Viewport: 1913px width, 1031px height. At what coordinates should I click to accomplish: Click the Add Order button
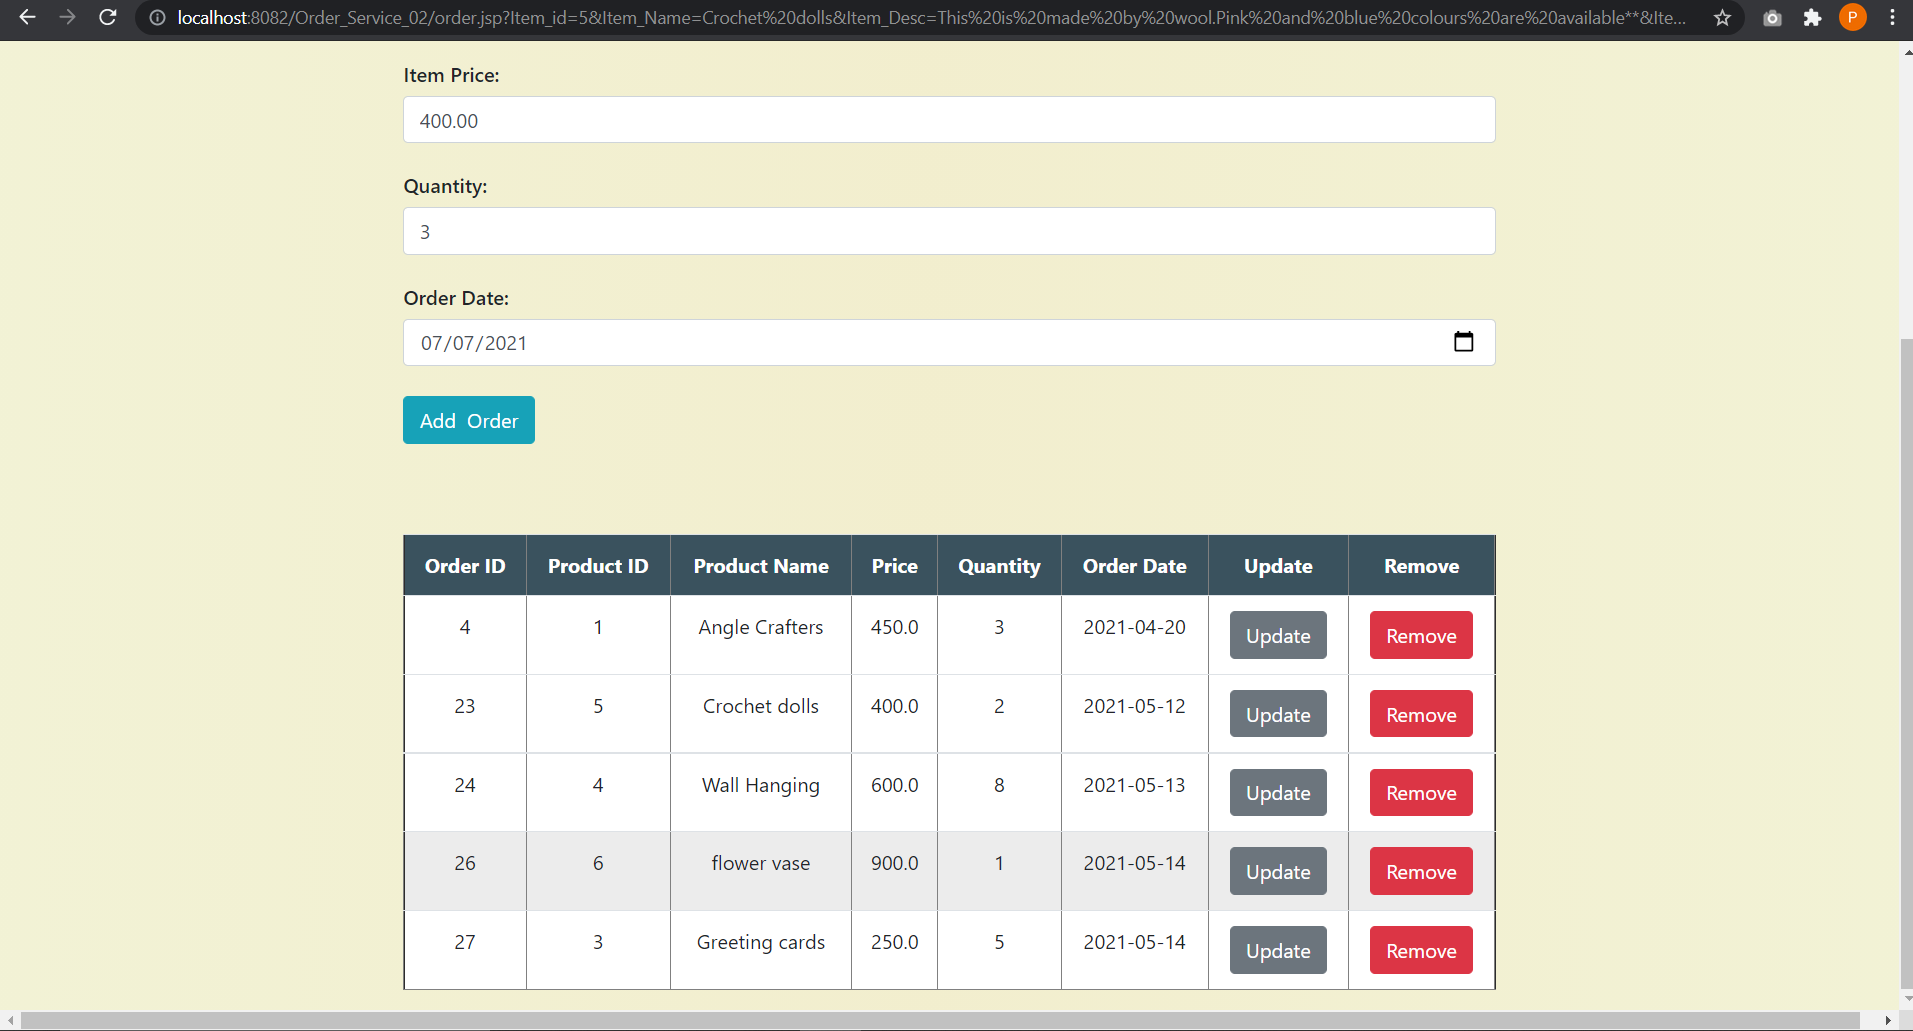coord(468,419)
